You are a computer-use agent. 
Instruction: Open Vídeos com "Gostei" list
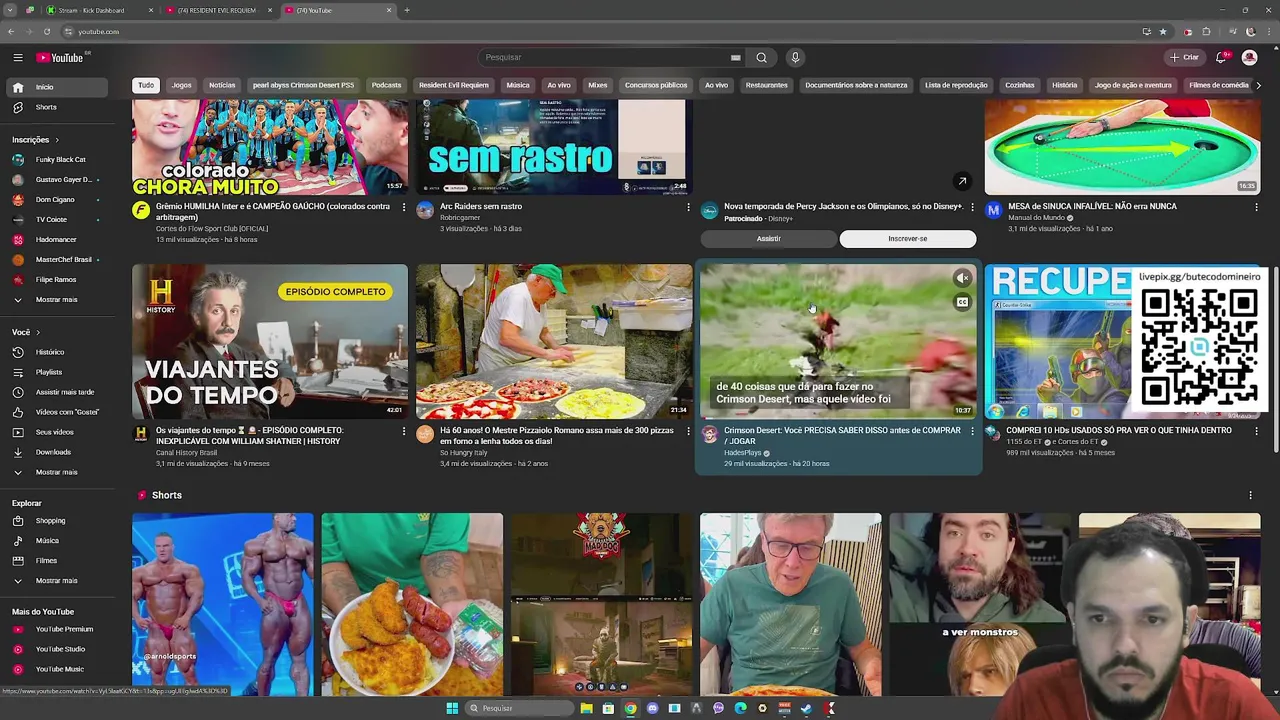pos(56,412)
